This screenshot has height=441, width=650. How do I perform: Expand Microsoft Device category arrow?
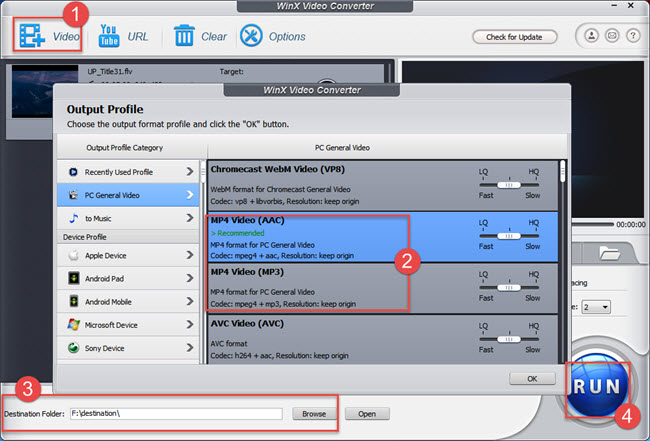pos(189,325)
